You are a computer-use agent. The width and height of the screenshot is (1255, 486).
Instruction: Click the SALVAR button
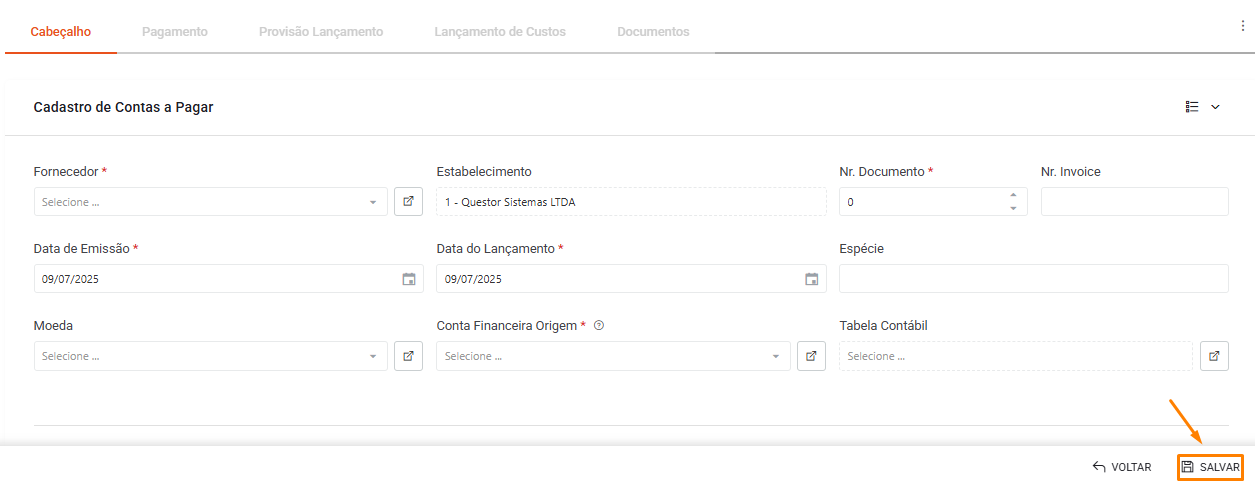[1210, 467]
